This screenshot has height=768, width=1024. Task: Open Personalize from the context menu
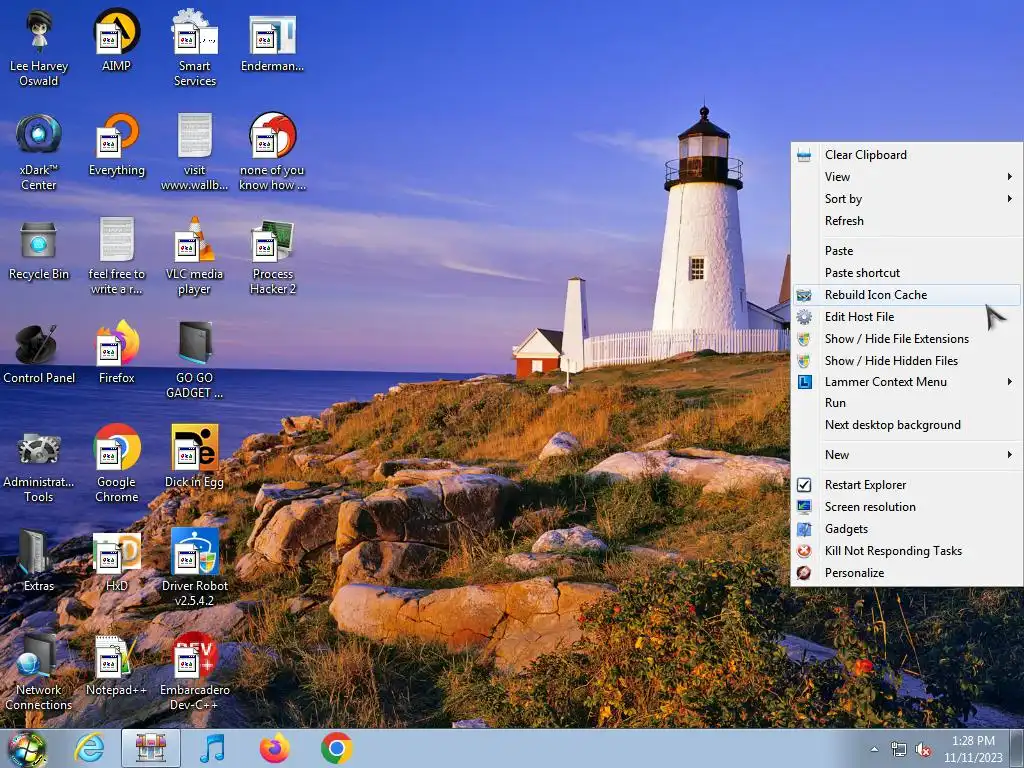pos(907,573)
